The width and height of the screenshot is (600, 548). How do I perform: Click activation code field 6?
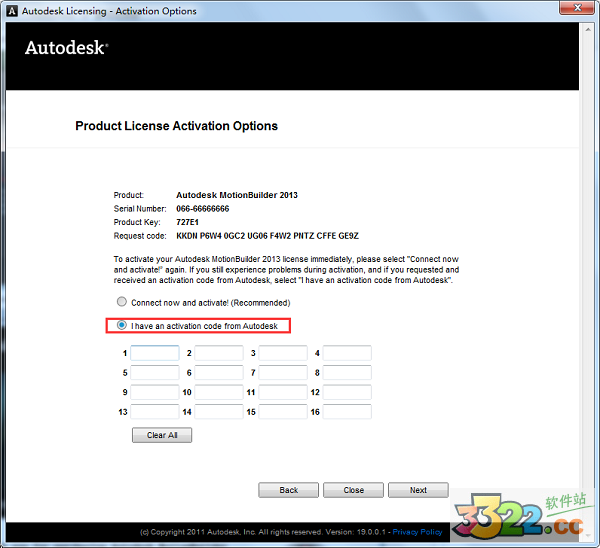click(x=219, y=372)
